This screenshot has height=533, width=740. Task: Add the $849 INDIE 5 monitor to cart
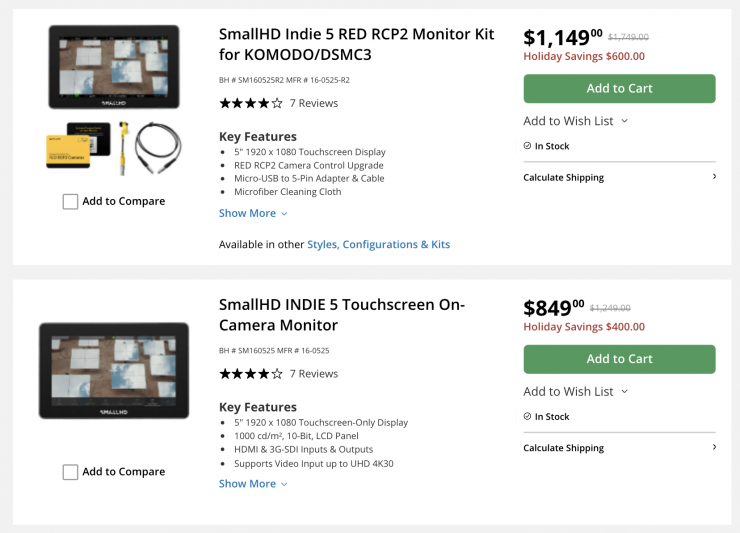619,359
